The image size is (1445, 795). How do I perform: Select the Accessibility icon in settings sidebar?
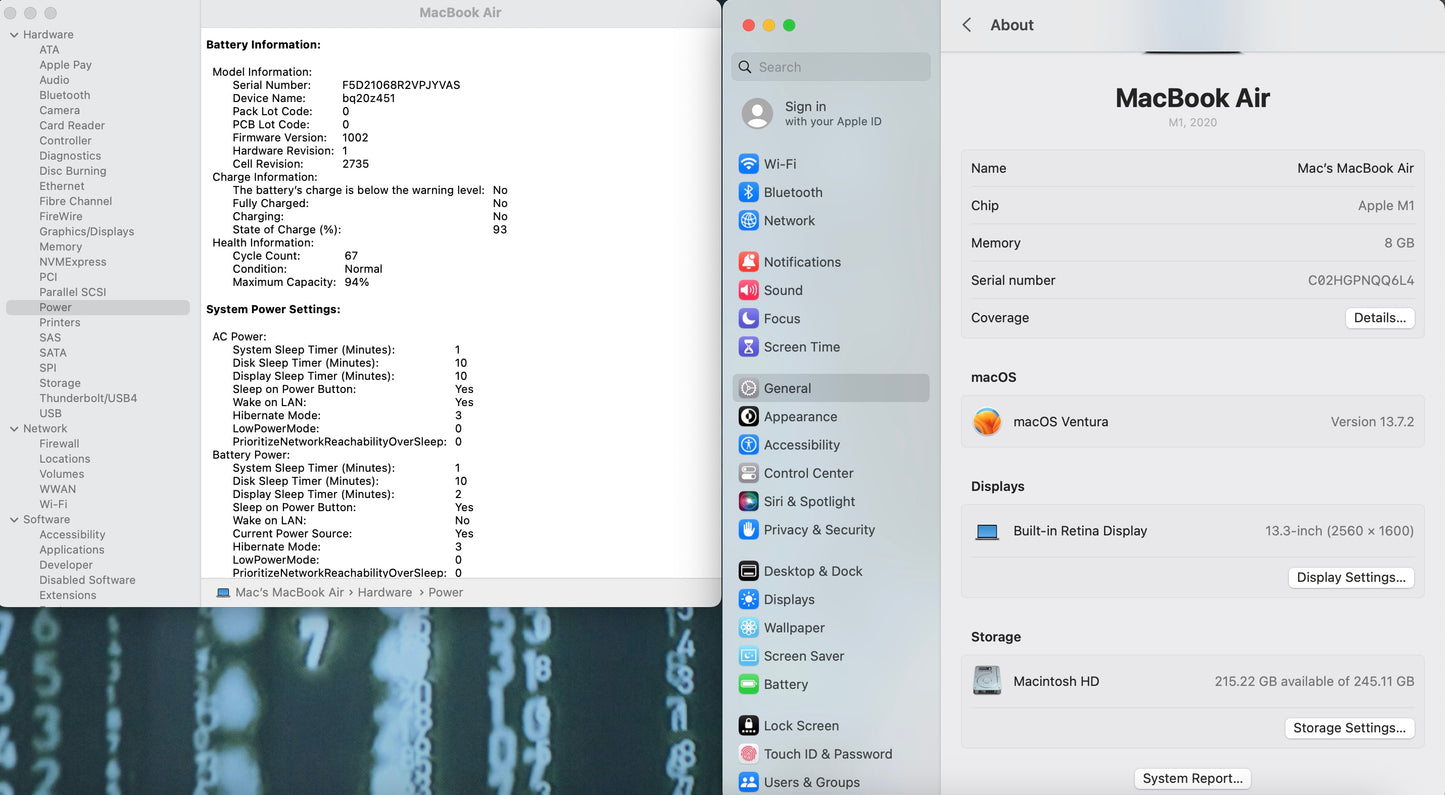(x=748, y=445)
